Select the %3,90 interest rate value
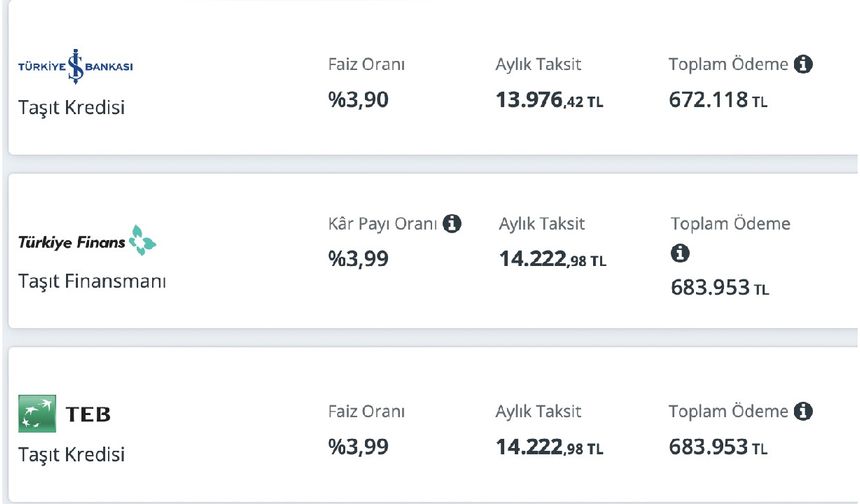The image size is (860, 504). coord(358,99)
